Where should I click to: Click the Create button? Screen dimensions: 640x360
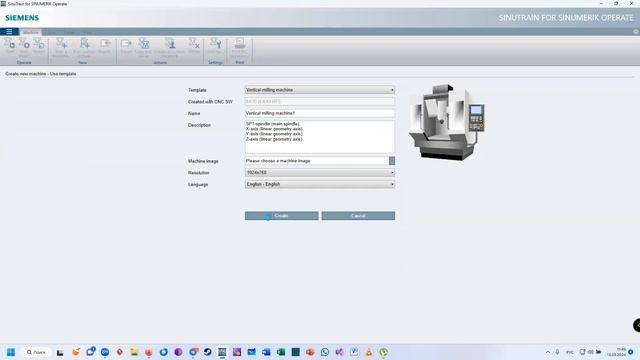(282, 216)
